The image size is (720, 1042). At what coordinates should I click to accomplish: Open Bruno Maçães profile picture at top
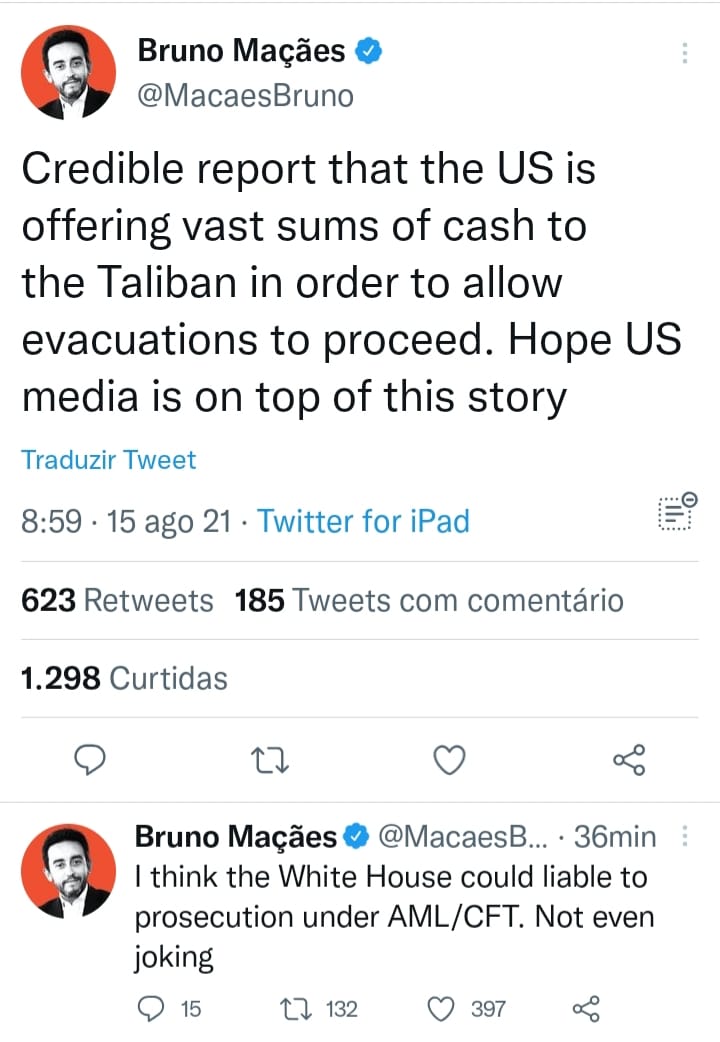pyautogui.click(x=68, y=72)
